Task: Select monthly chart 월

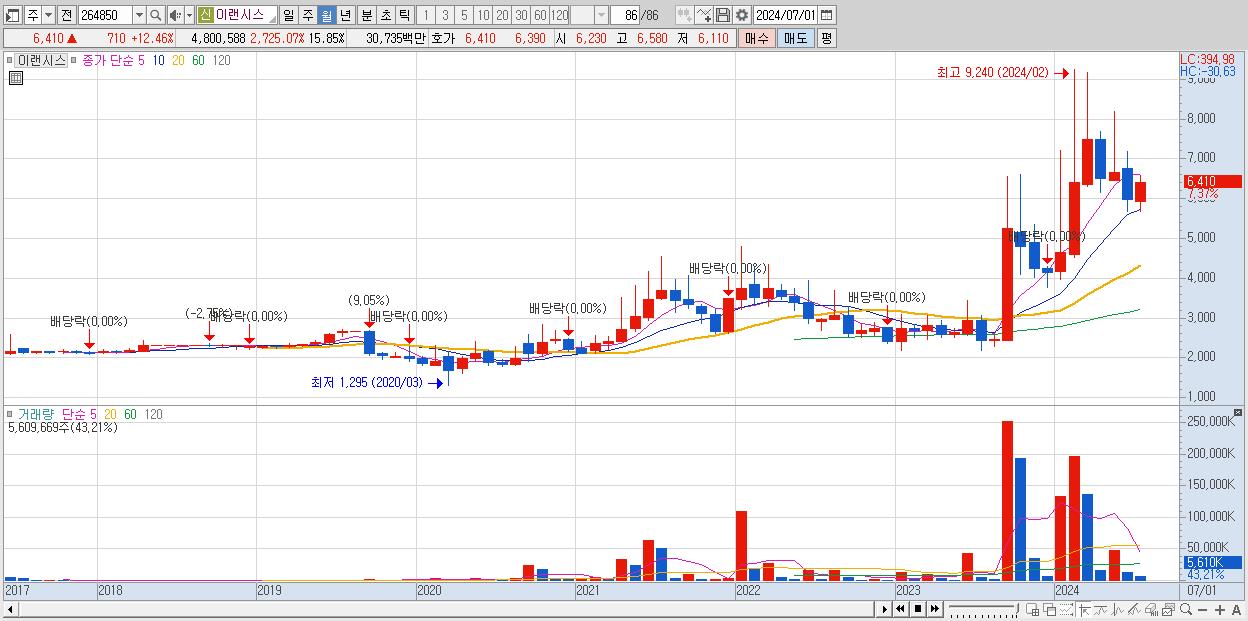Action: (326, 15)
